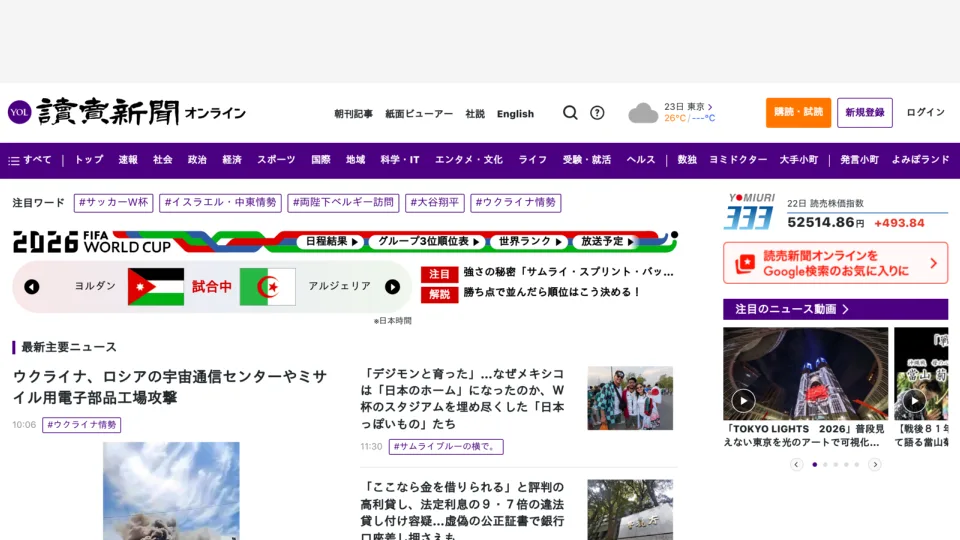Click the ログイン link

pos(926,113)
